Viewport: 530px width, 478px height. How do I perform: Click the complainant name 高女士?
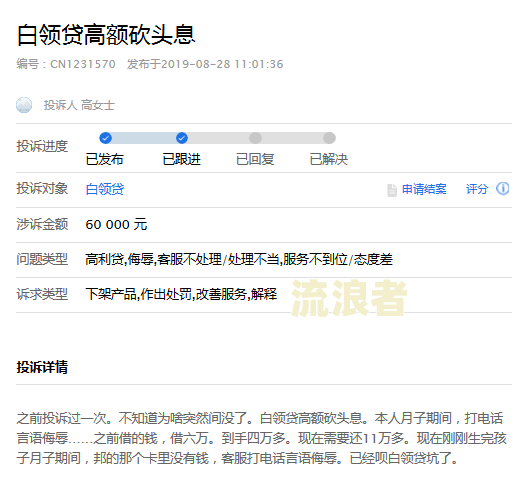click(x=98, y=105)
